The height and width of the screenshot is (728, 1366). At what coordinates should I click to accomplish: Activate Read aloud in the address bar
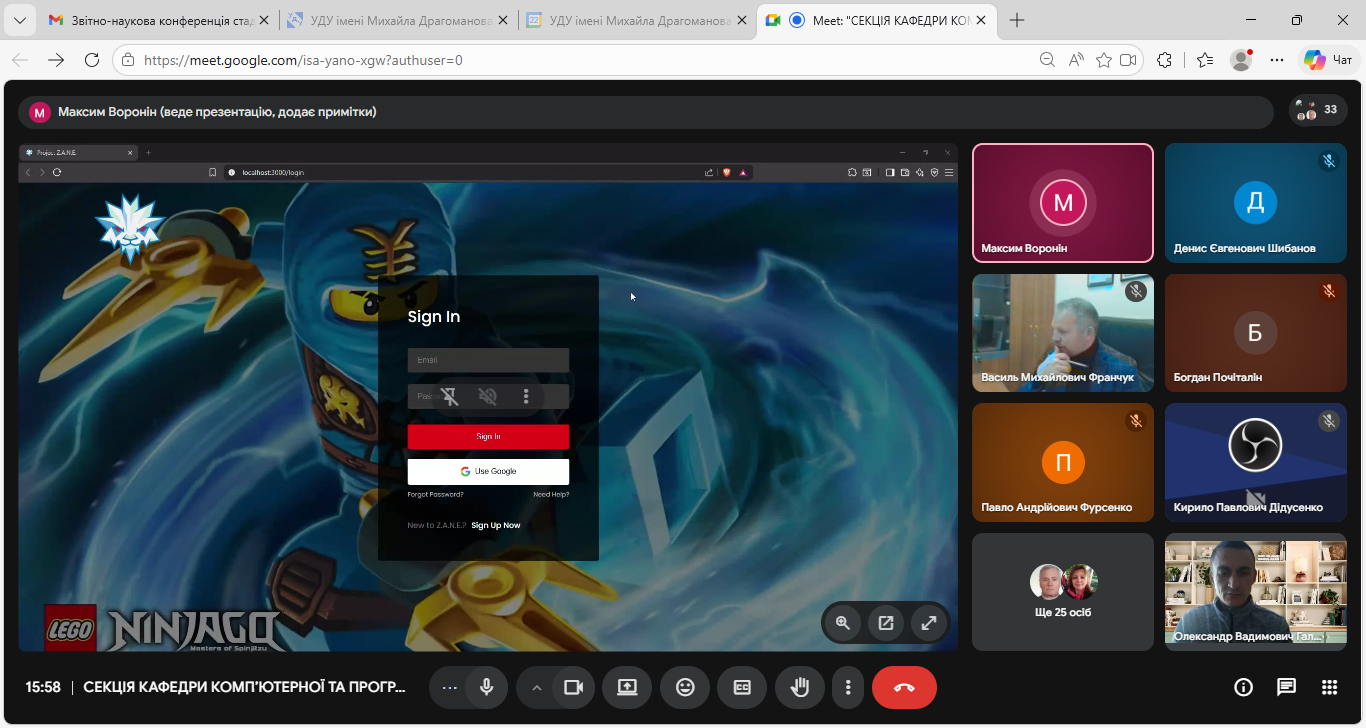[x=1076, y=60]
